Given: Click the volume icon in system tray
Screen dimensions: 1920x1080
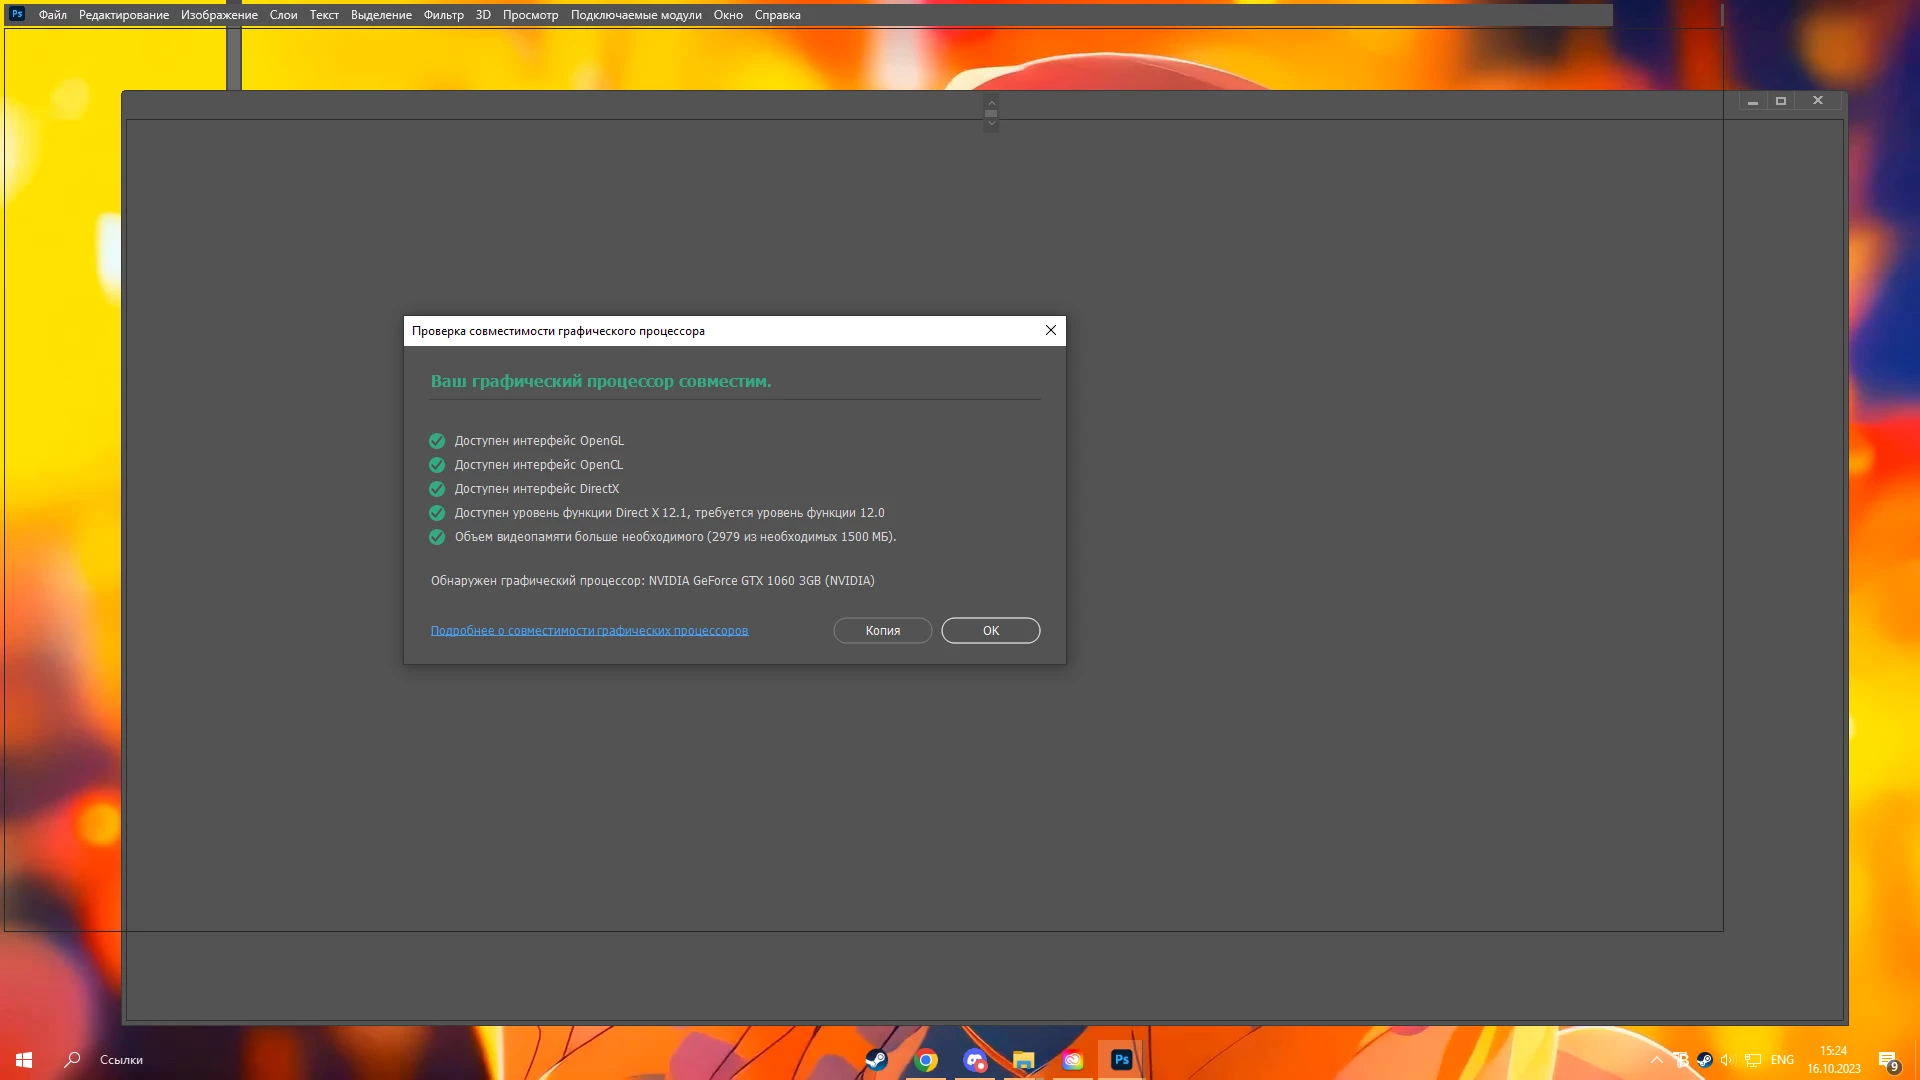Looking at the screenshot, I should pyautogui.click(x=1727, y=1060).
